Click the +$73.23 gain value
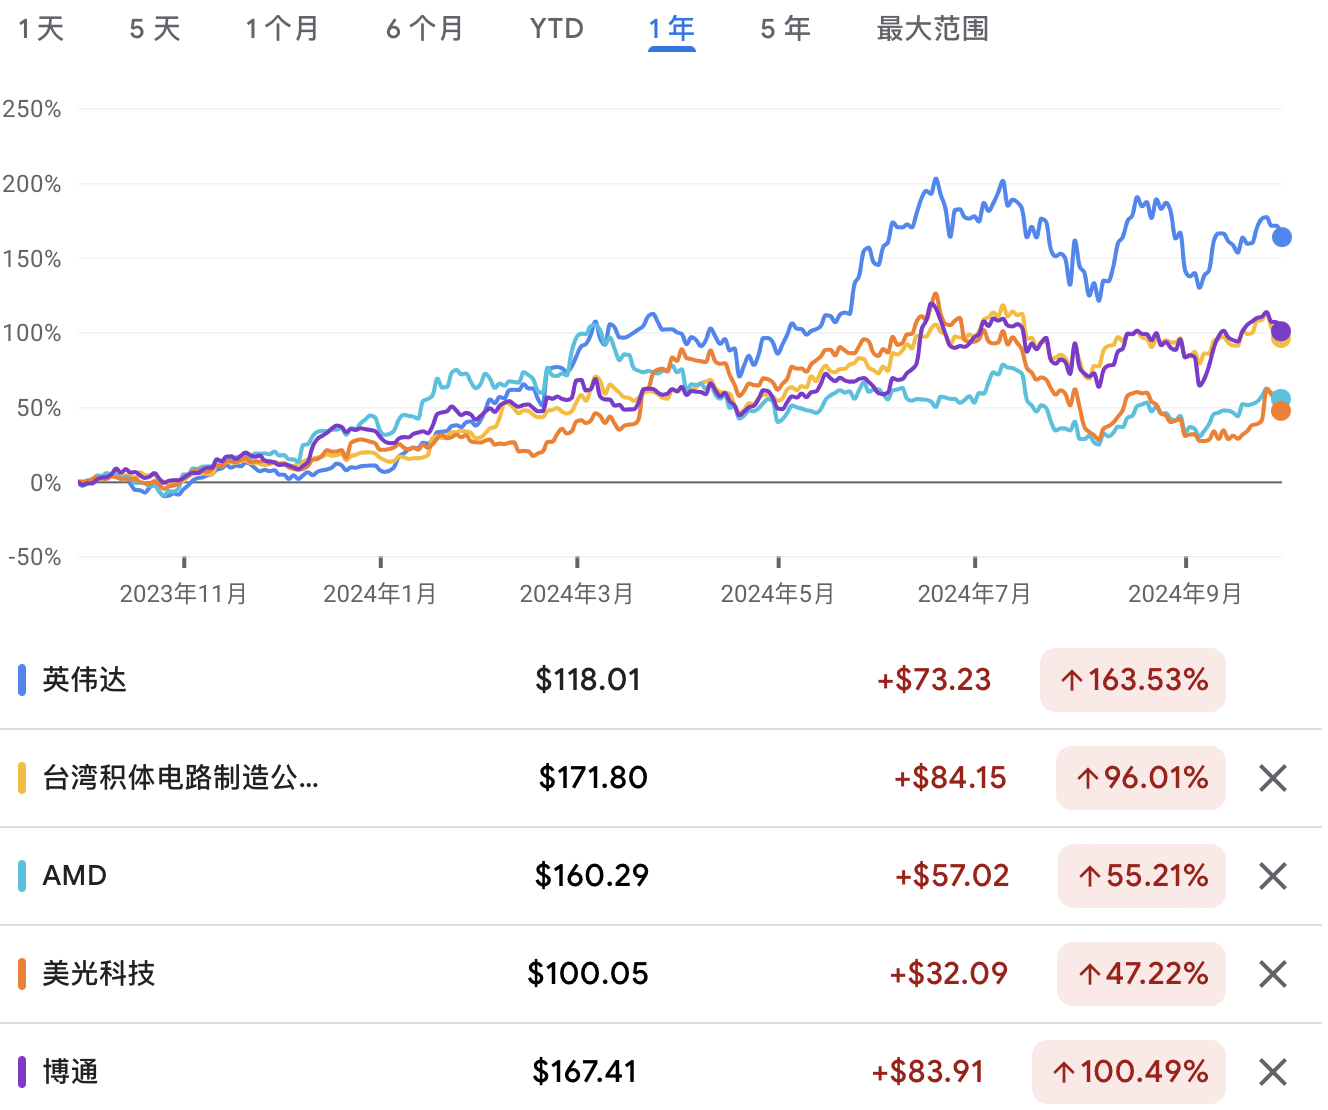This screenshot has width=1328, height=1110. (x=934, y=680)
